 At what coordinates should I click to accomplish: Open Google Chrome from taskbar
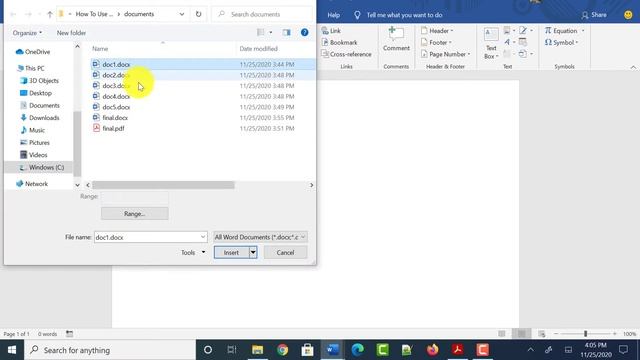click(x=282, y=350)
